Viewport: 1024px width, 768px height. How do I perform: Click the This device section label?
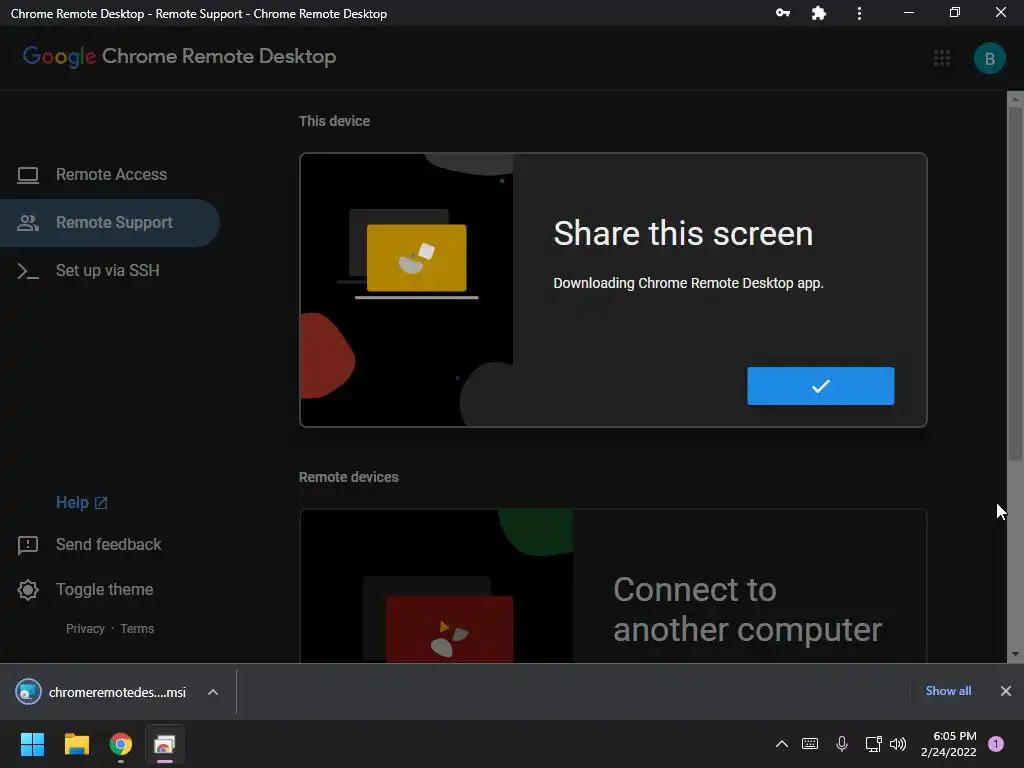pos(334,121)
